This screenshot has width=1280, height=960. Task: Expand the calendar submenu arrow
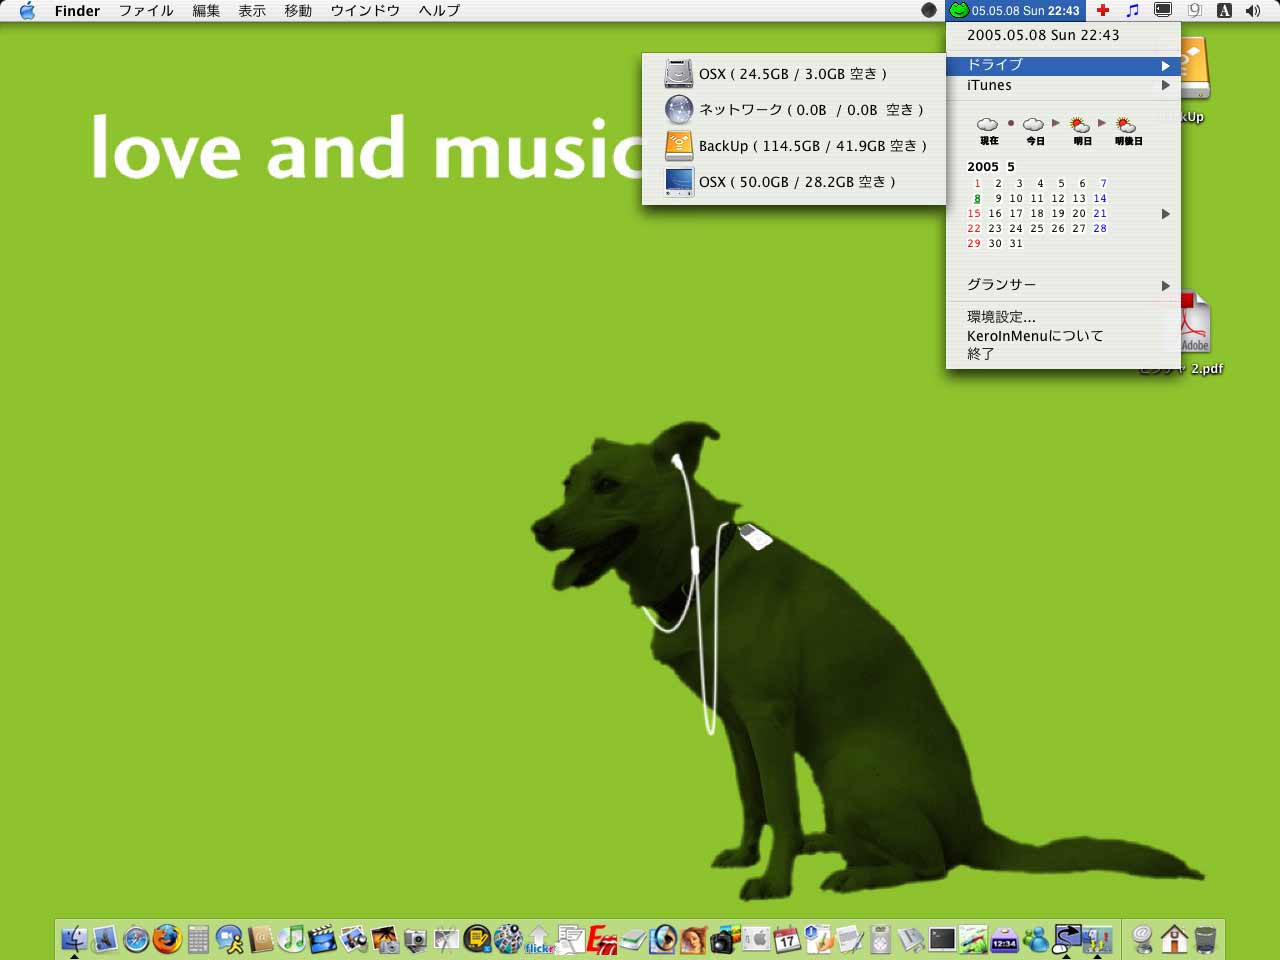1165,214
